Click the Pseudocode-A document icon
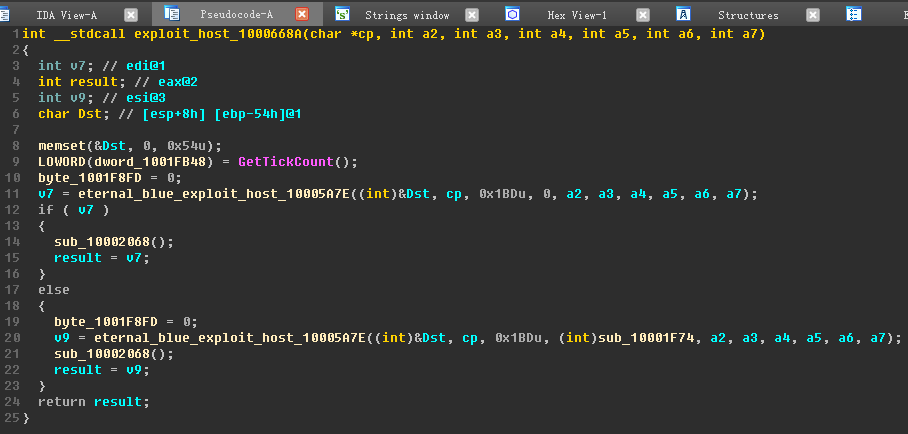 [x=172, y=14]
